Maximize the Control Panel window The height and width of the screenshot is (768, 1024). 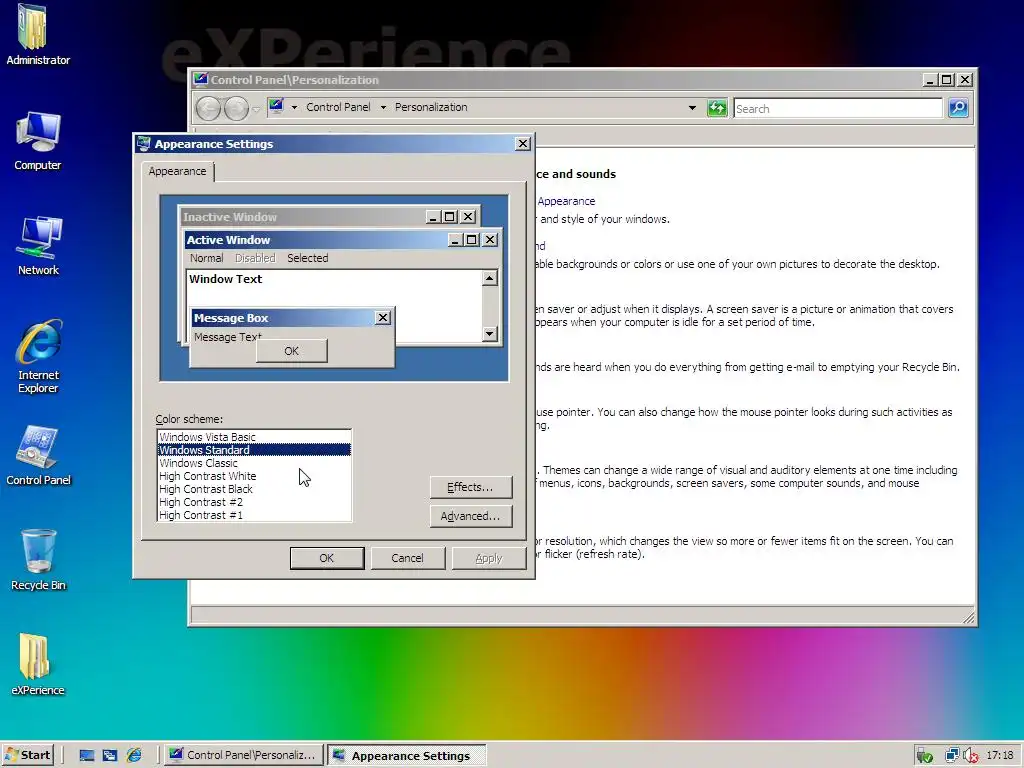[x=947, y=80]
